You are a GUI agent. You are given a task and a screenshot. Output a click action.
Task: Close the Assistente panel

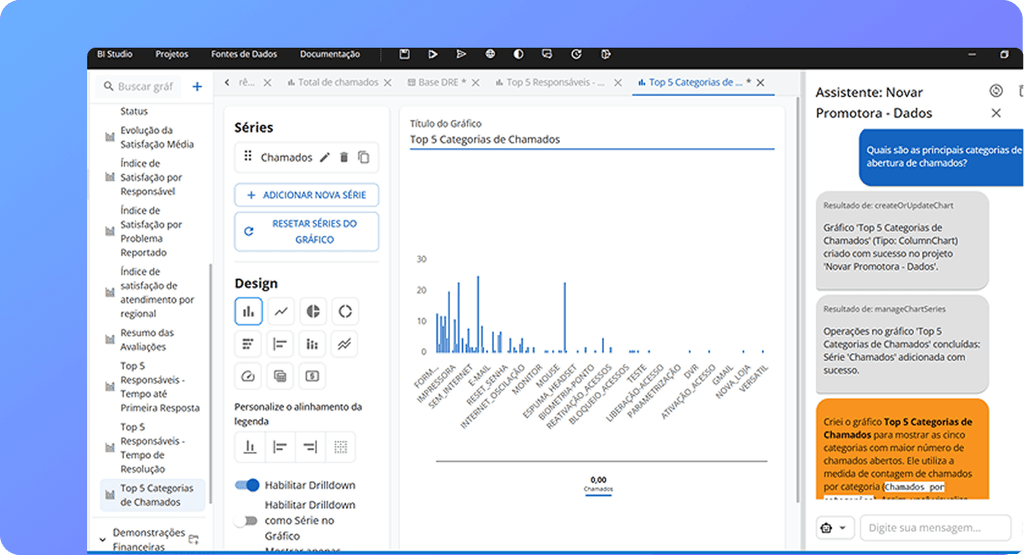point(996,113)
